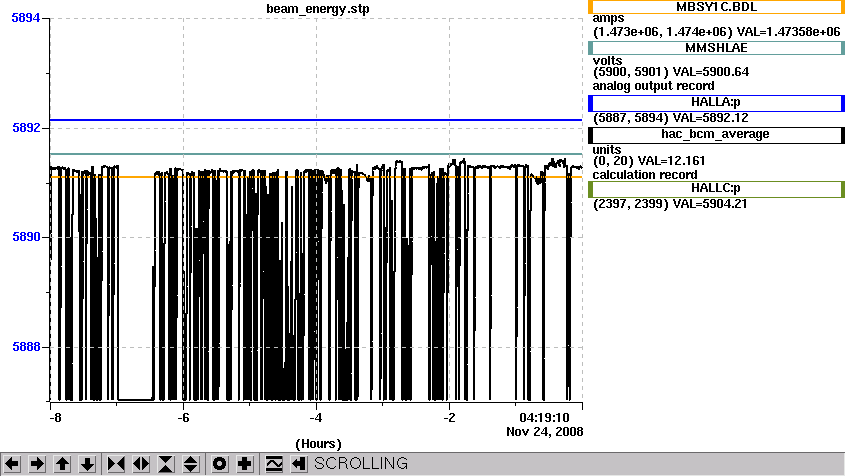This screenshot has width=845, height=476.
Task: Open the graph refresh wave icon
Action: click(x=274, y=464)
